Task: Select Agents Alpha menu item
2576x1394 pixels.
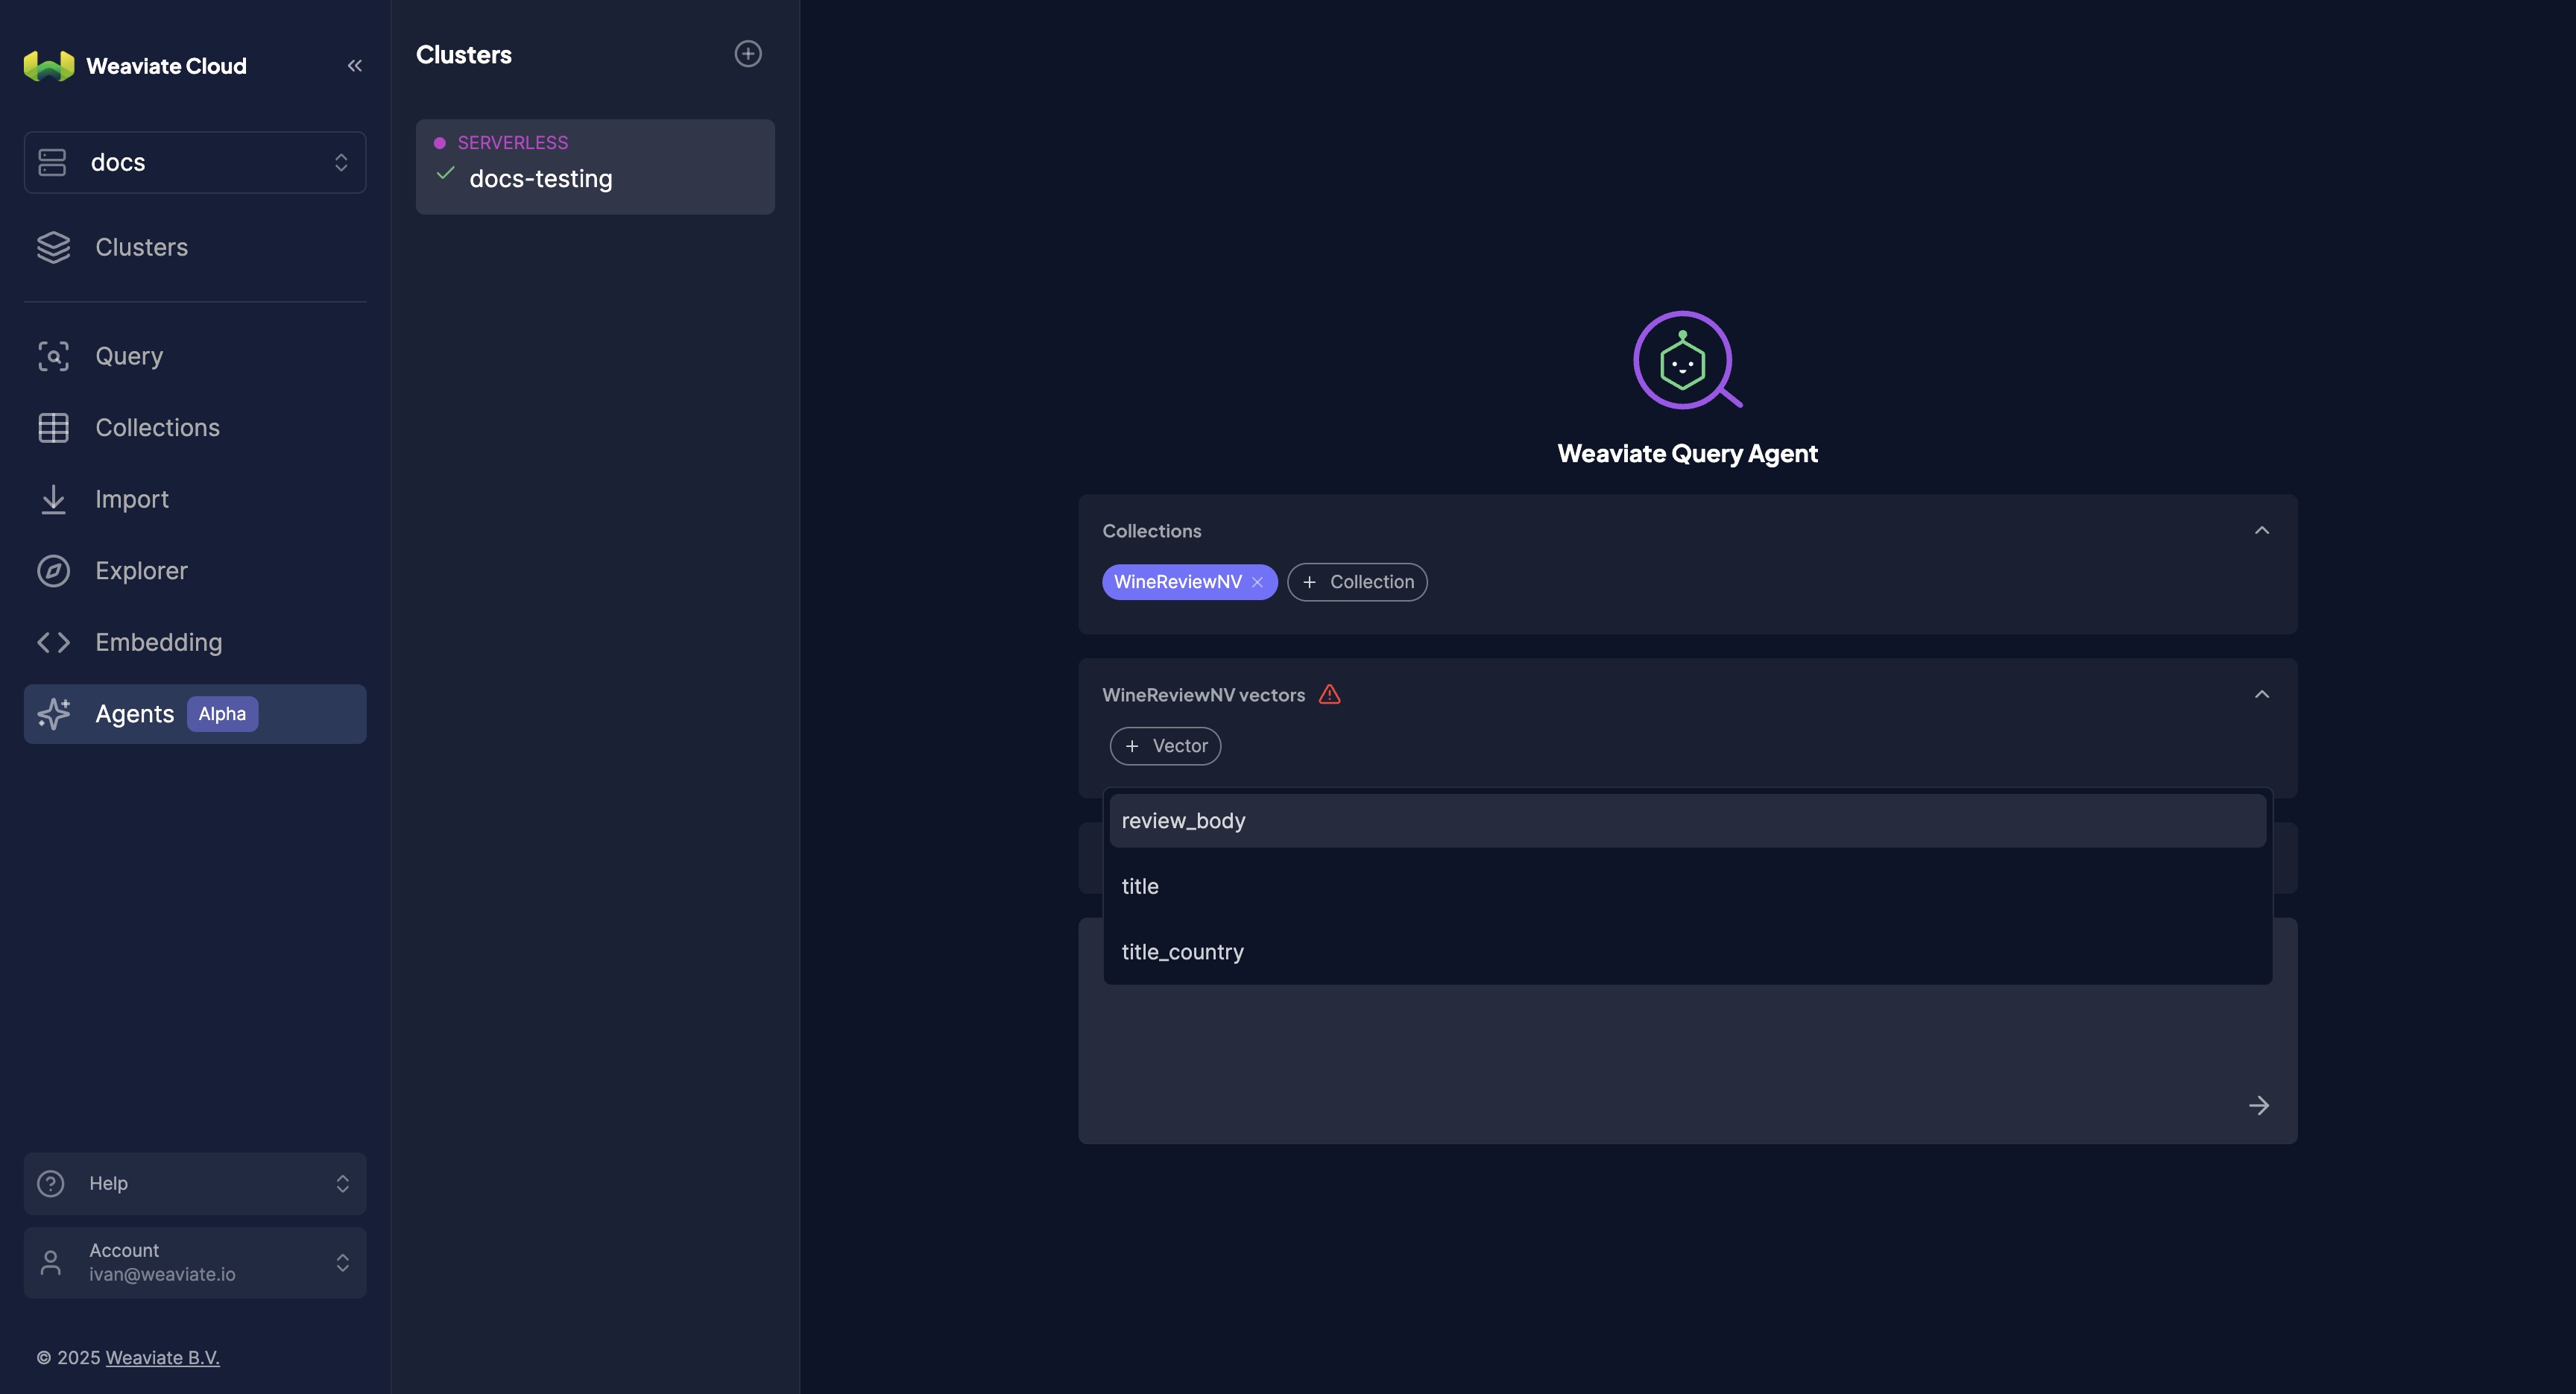Action: click(x=195, y=714)
